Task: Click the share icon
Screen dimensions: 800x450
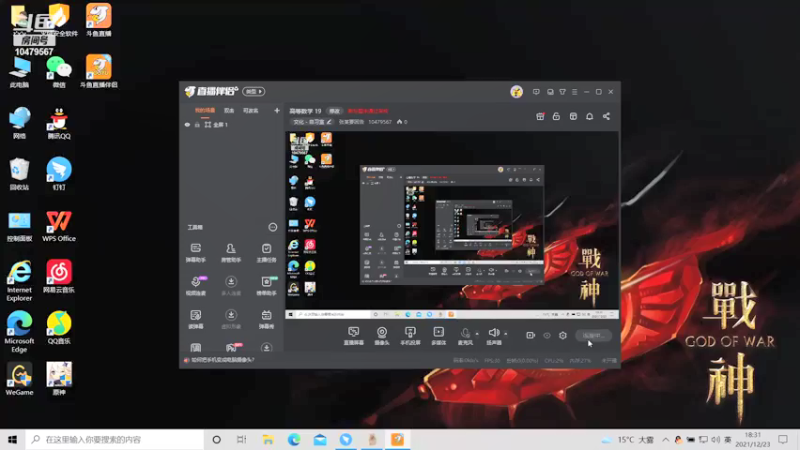Action: click(606, 116)
